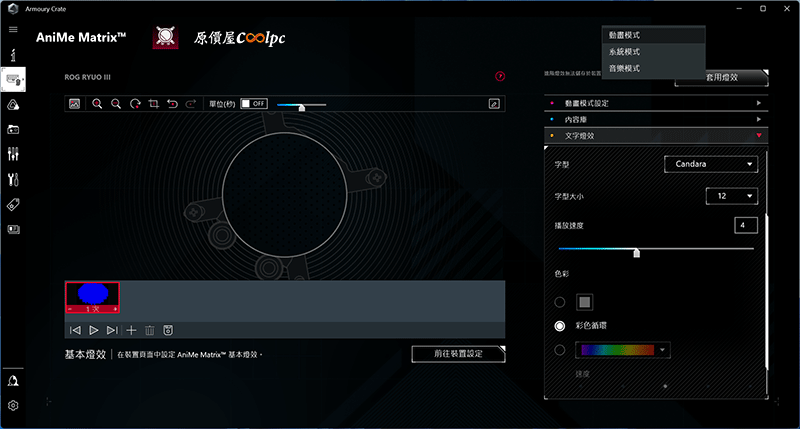Click the red help question mark icon

click(500, 77)
